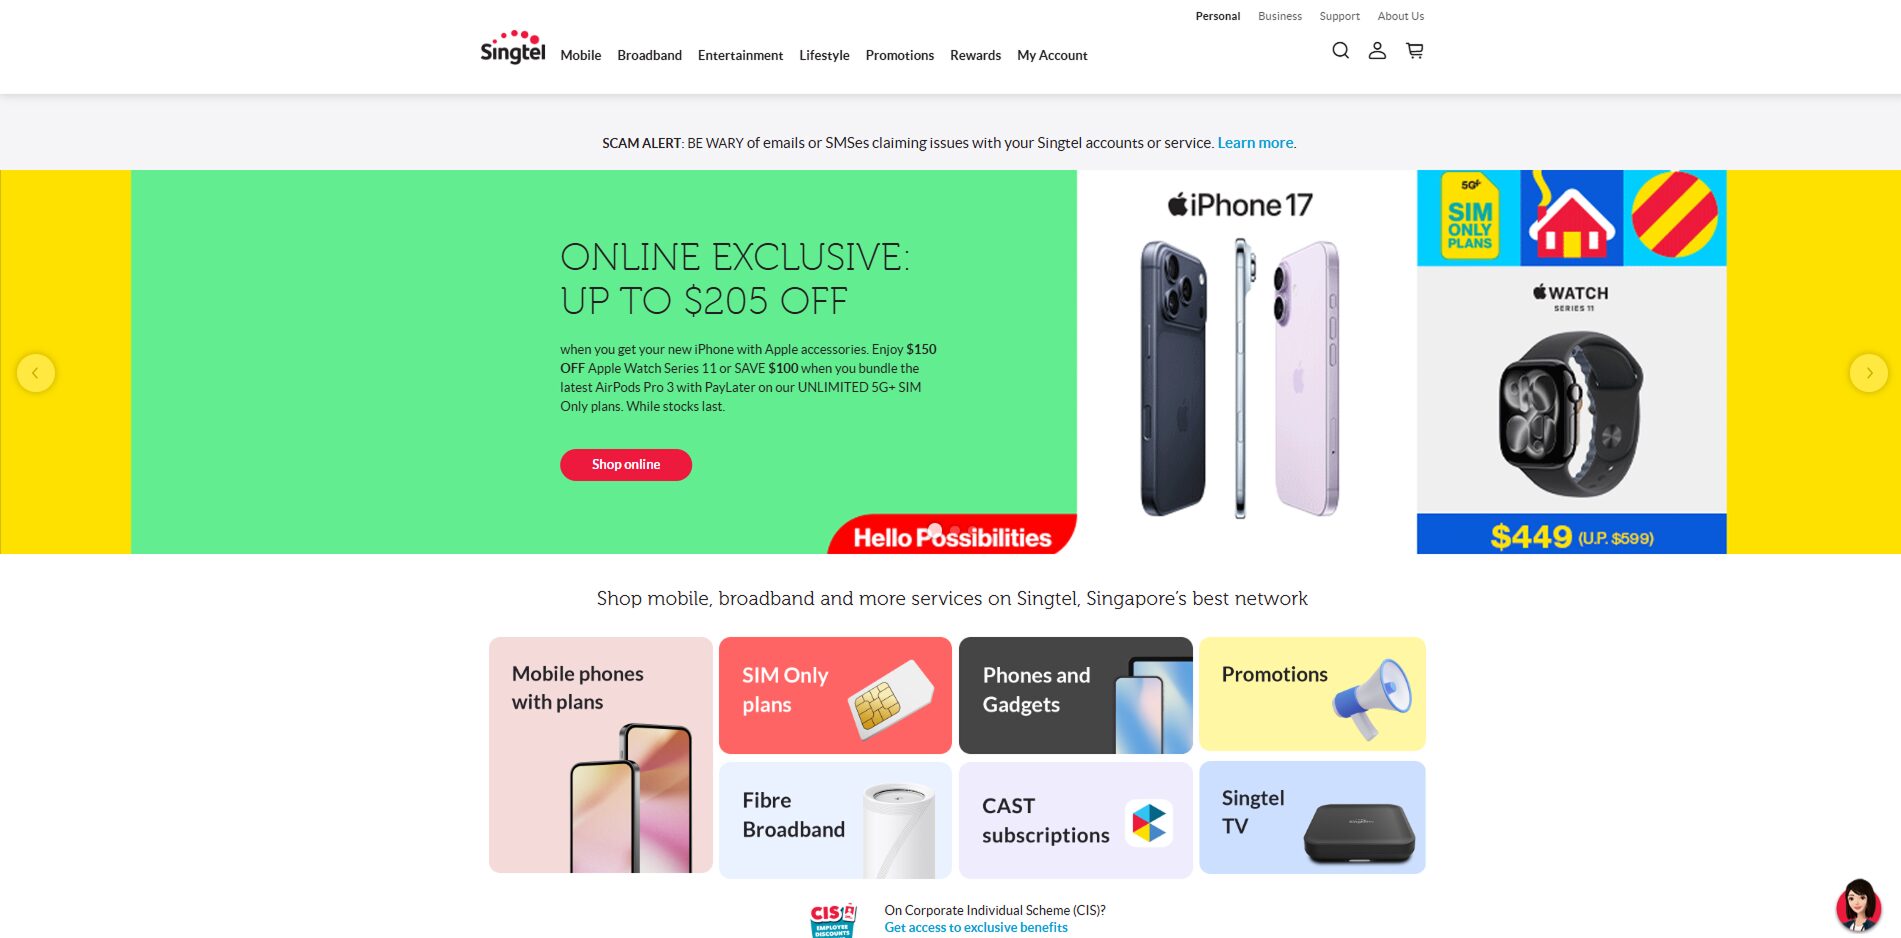Follow the scam alert Learn more link

(x=1255, y=143)
